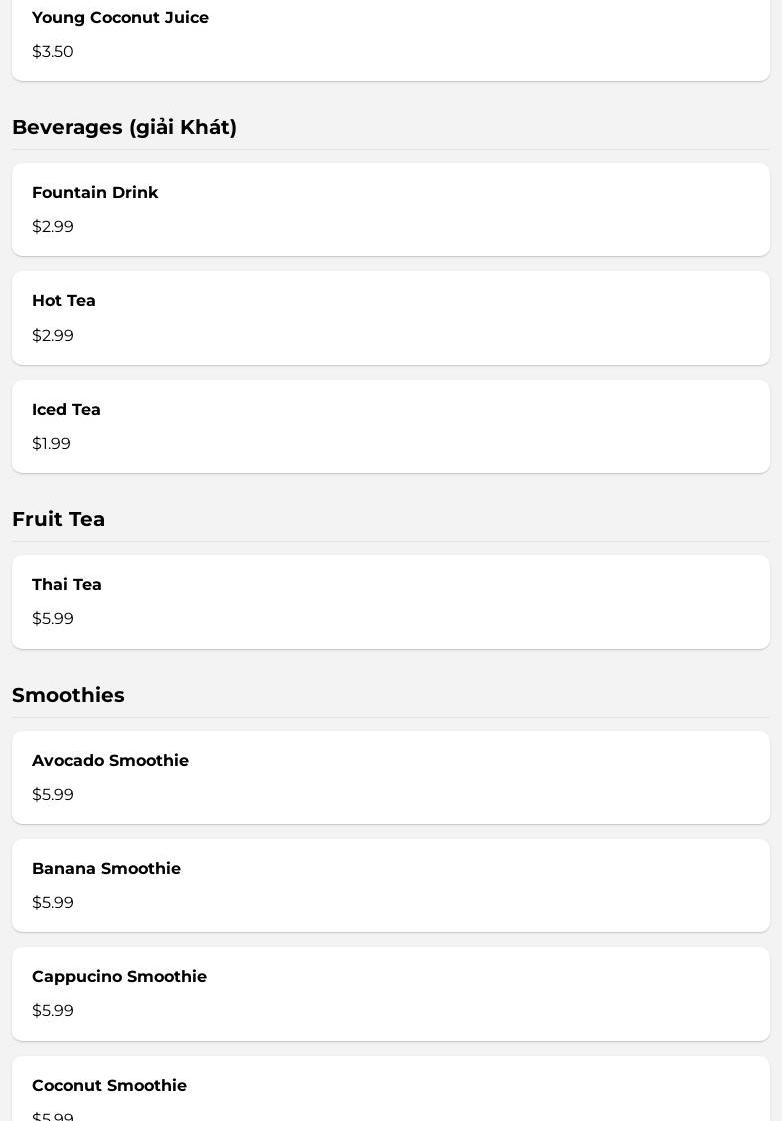Click the Fruit Tea section heading
The height and width of the screenshot is (1121, 782).
pyautogui.click(x=59, y=519)
